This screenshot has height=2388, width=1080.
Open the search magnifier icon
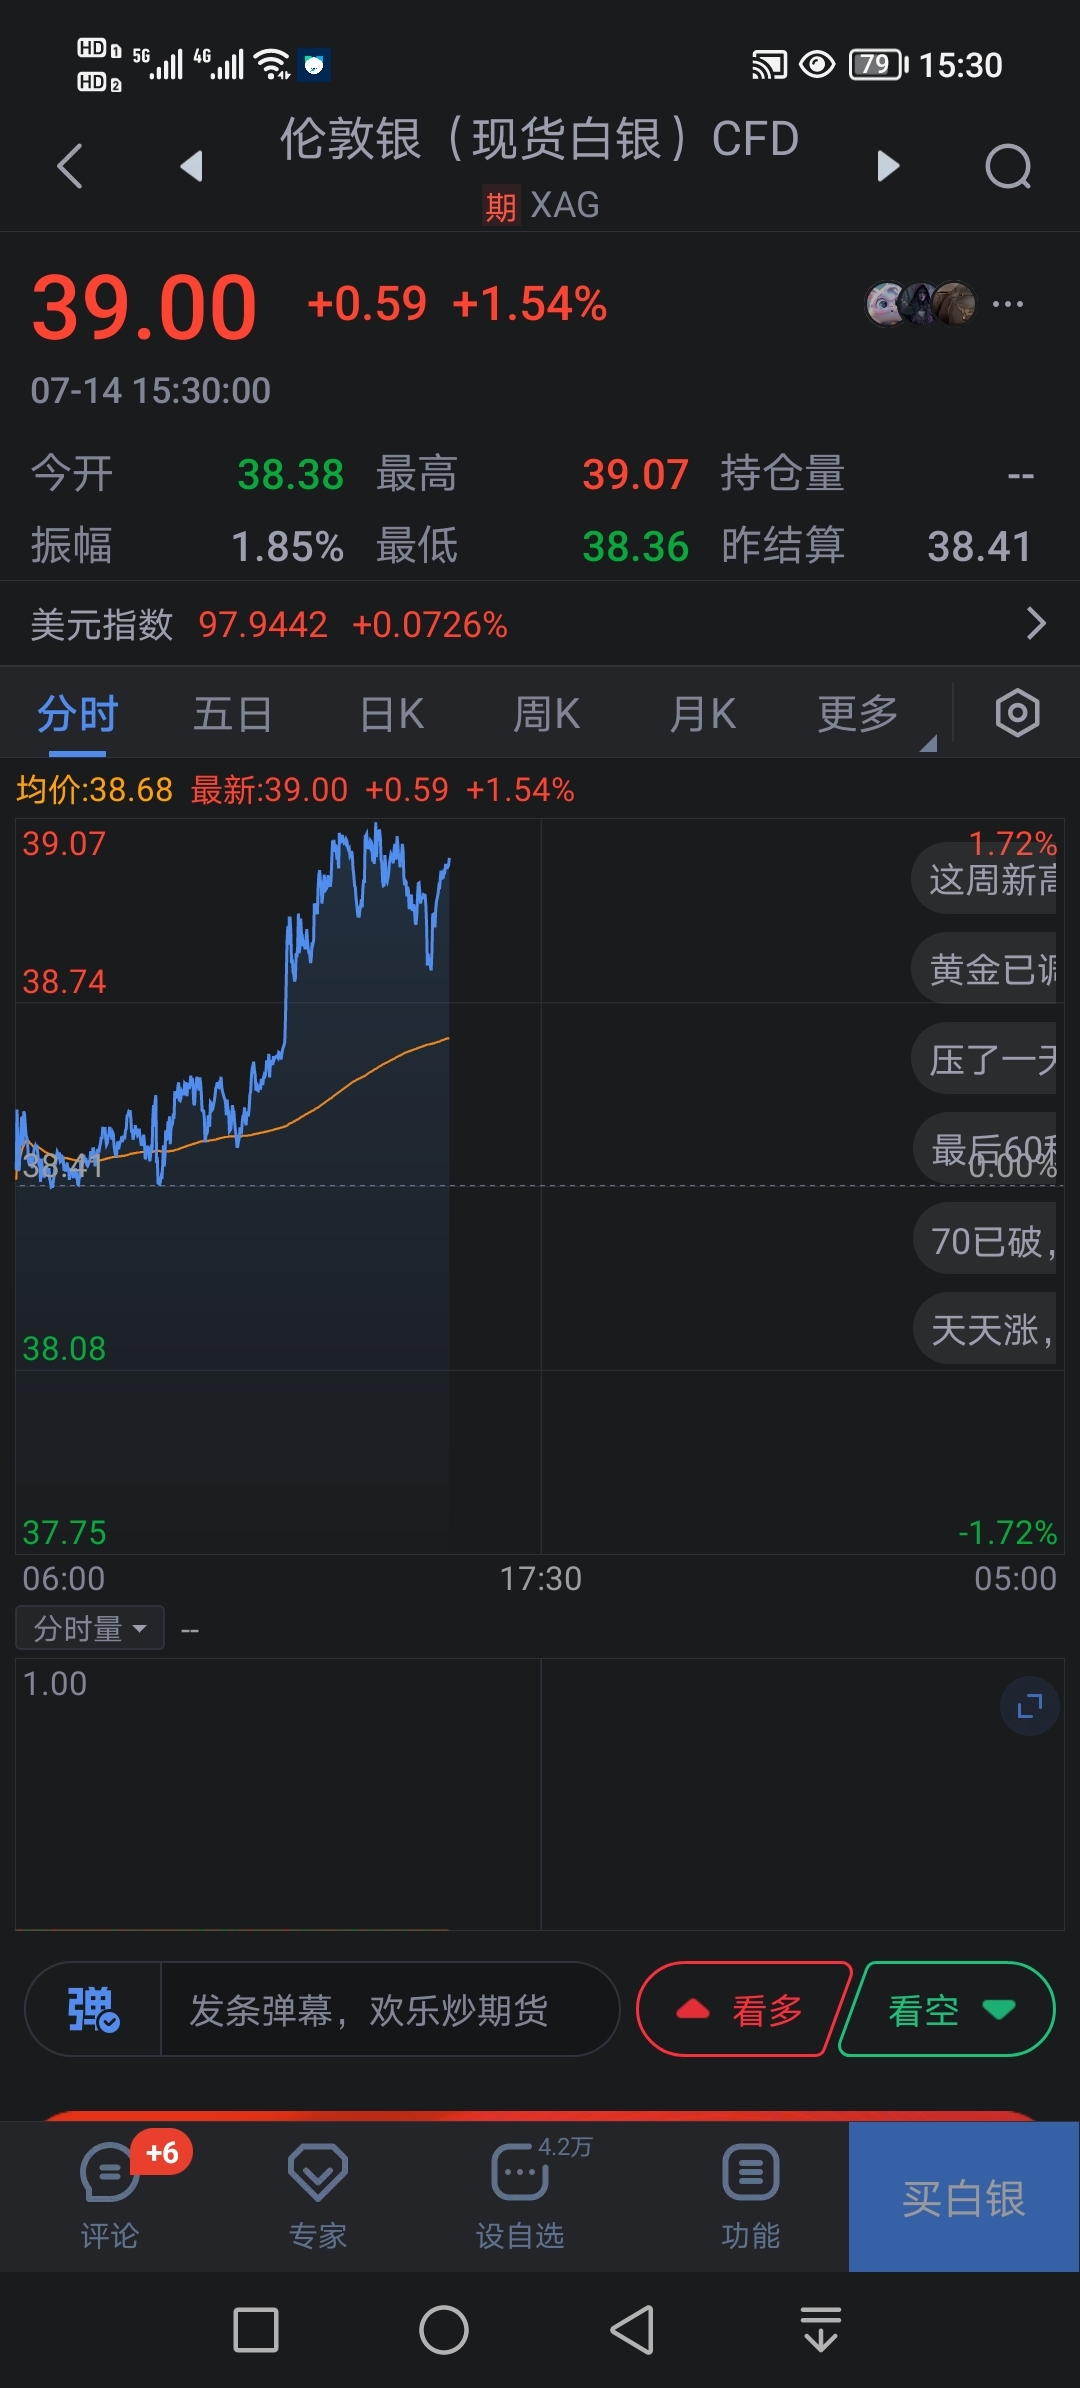(1008, 166)
